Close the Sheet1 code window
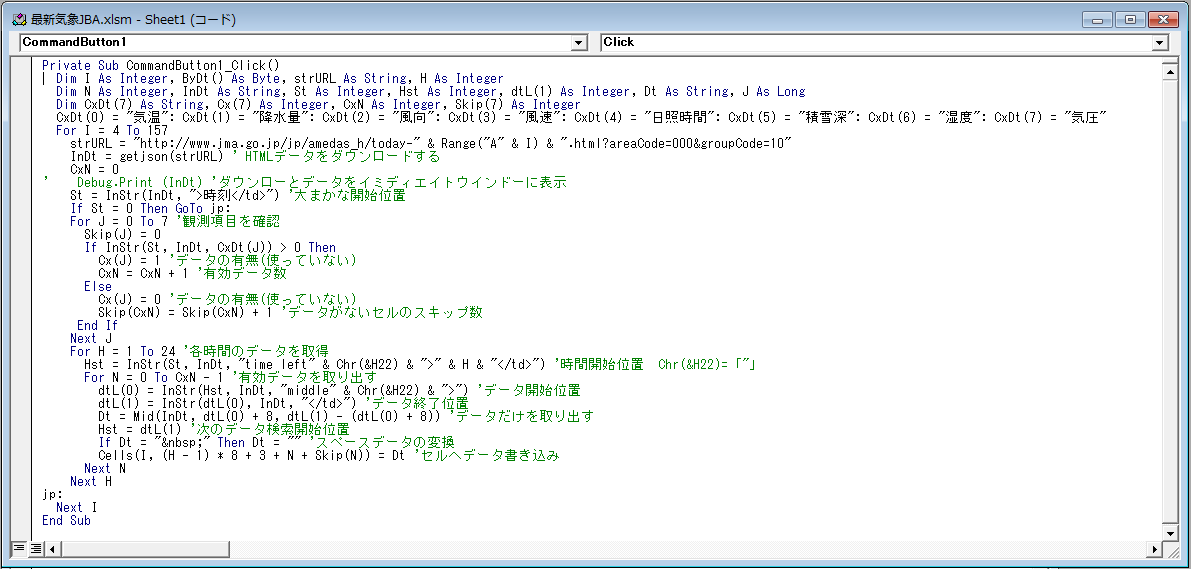 (1163, 20)
